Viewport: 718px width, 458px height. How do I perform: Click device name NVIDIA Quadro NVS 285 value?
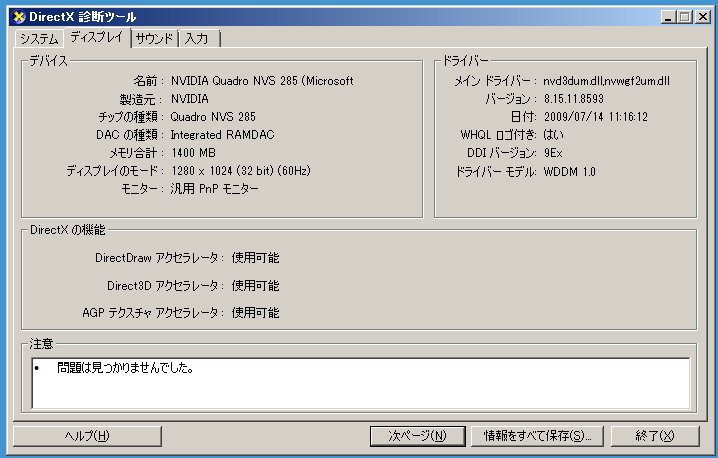tap(262, 81)
